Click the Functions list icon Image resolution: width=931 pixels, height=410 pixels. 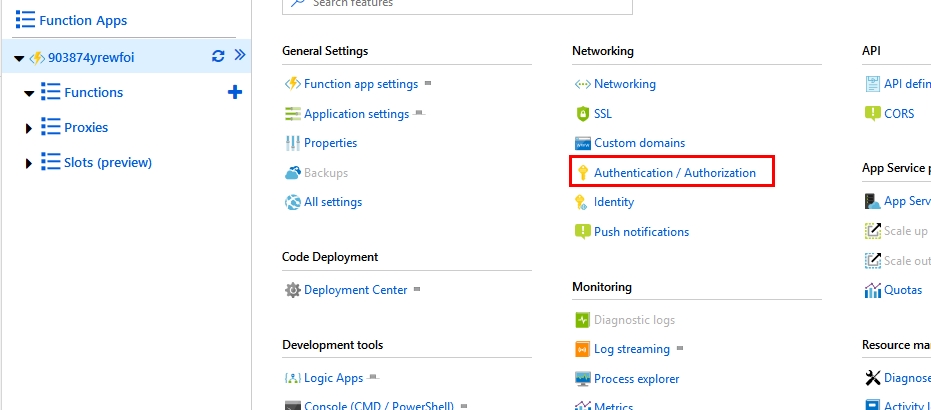(x=50, y=92)
